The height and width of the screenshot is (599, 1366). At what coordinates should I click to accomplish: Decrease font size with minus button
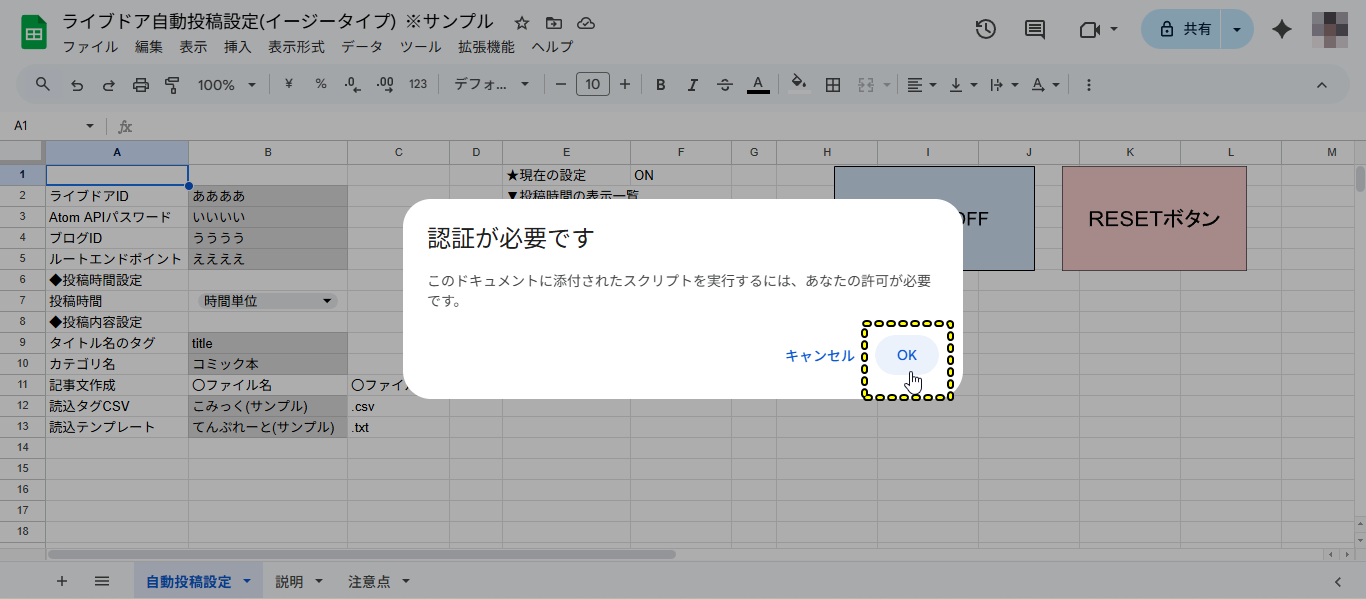click(x=561, y=85)
